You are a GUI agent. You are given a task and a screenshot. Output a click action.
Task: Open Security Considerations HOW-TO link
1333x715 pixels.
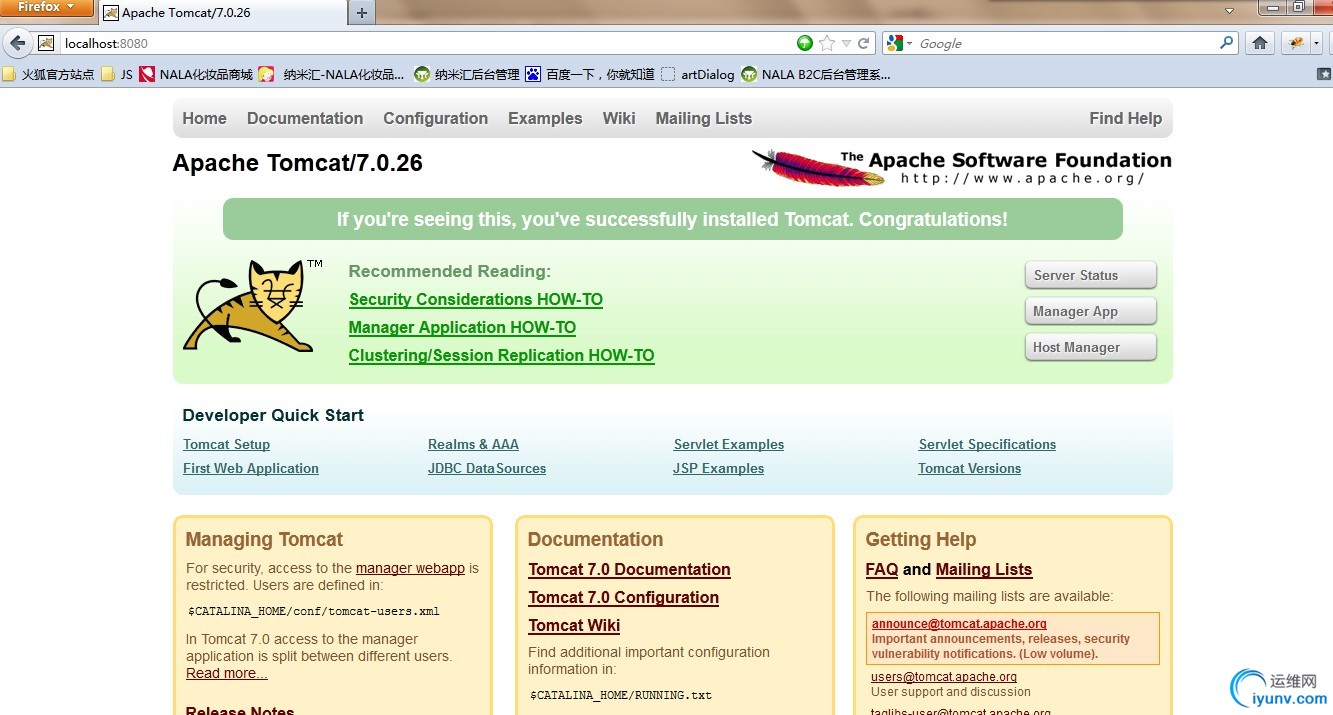tap(476, 299)
